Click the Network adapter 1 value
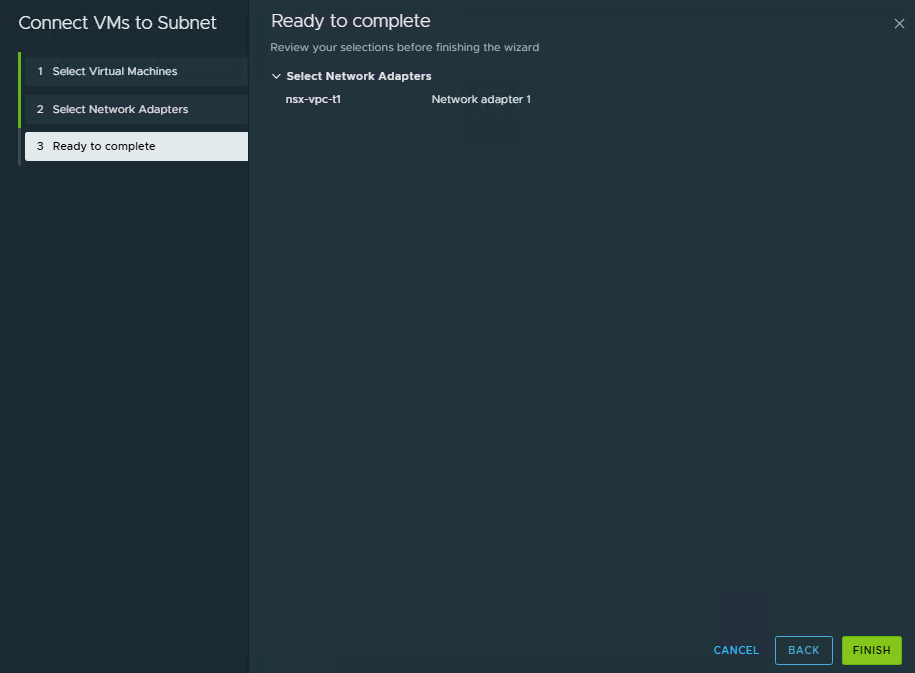 [x=481, y=99]
